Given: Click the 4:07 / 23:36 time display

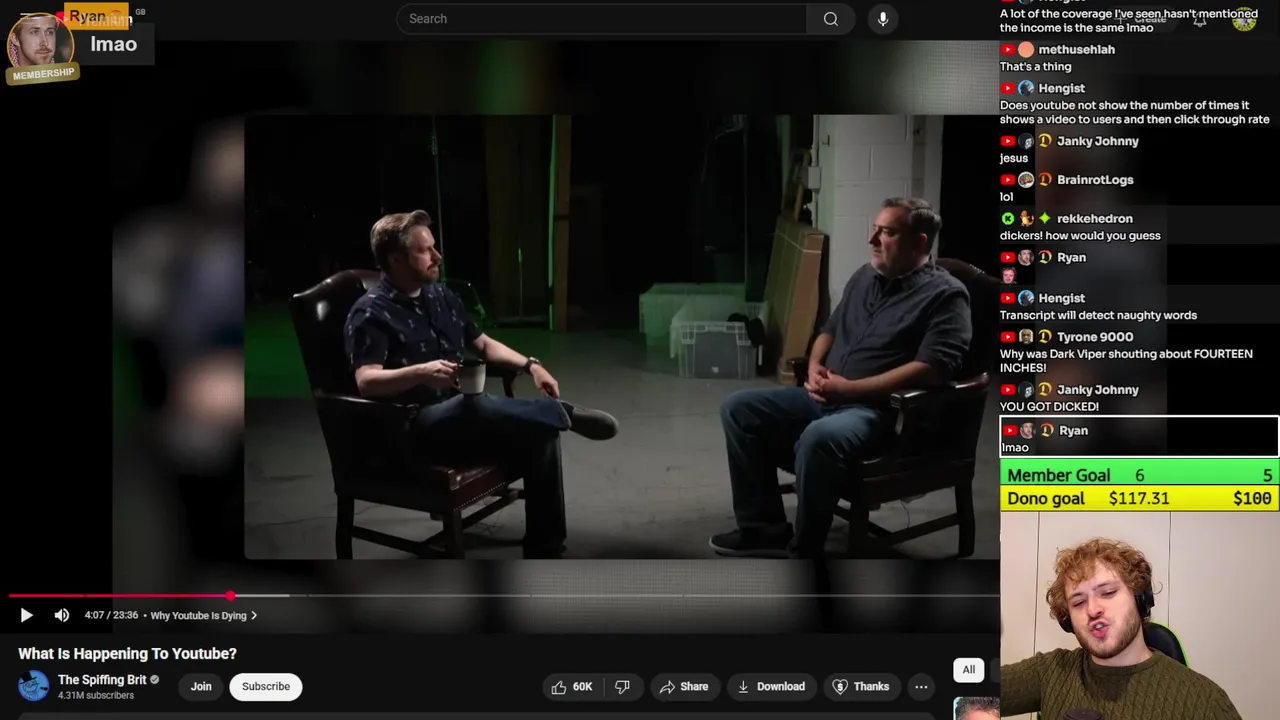Looking at the screenshot, I should tap(111, 616).
